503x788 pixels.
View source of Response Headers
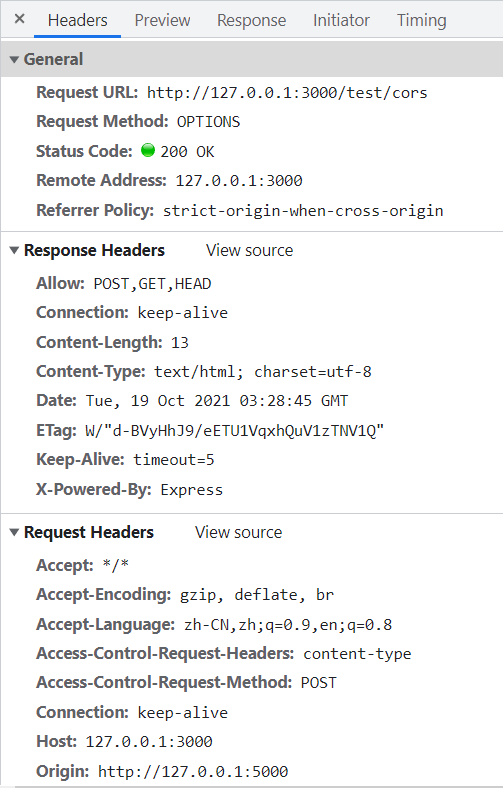click(249, 250)
